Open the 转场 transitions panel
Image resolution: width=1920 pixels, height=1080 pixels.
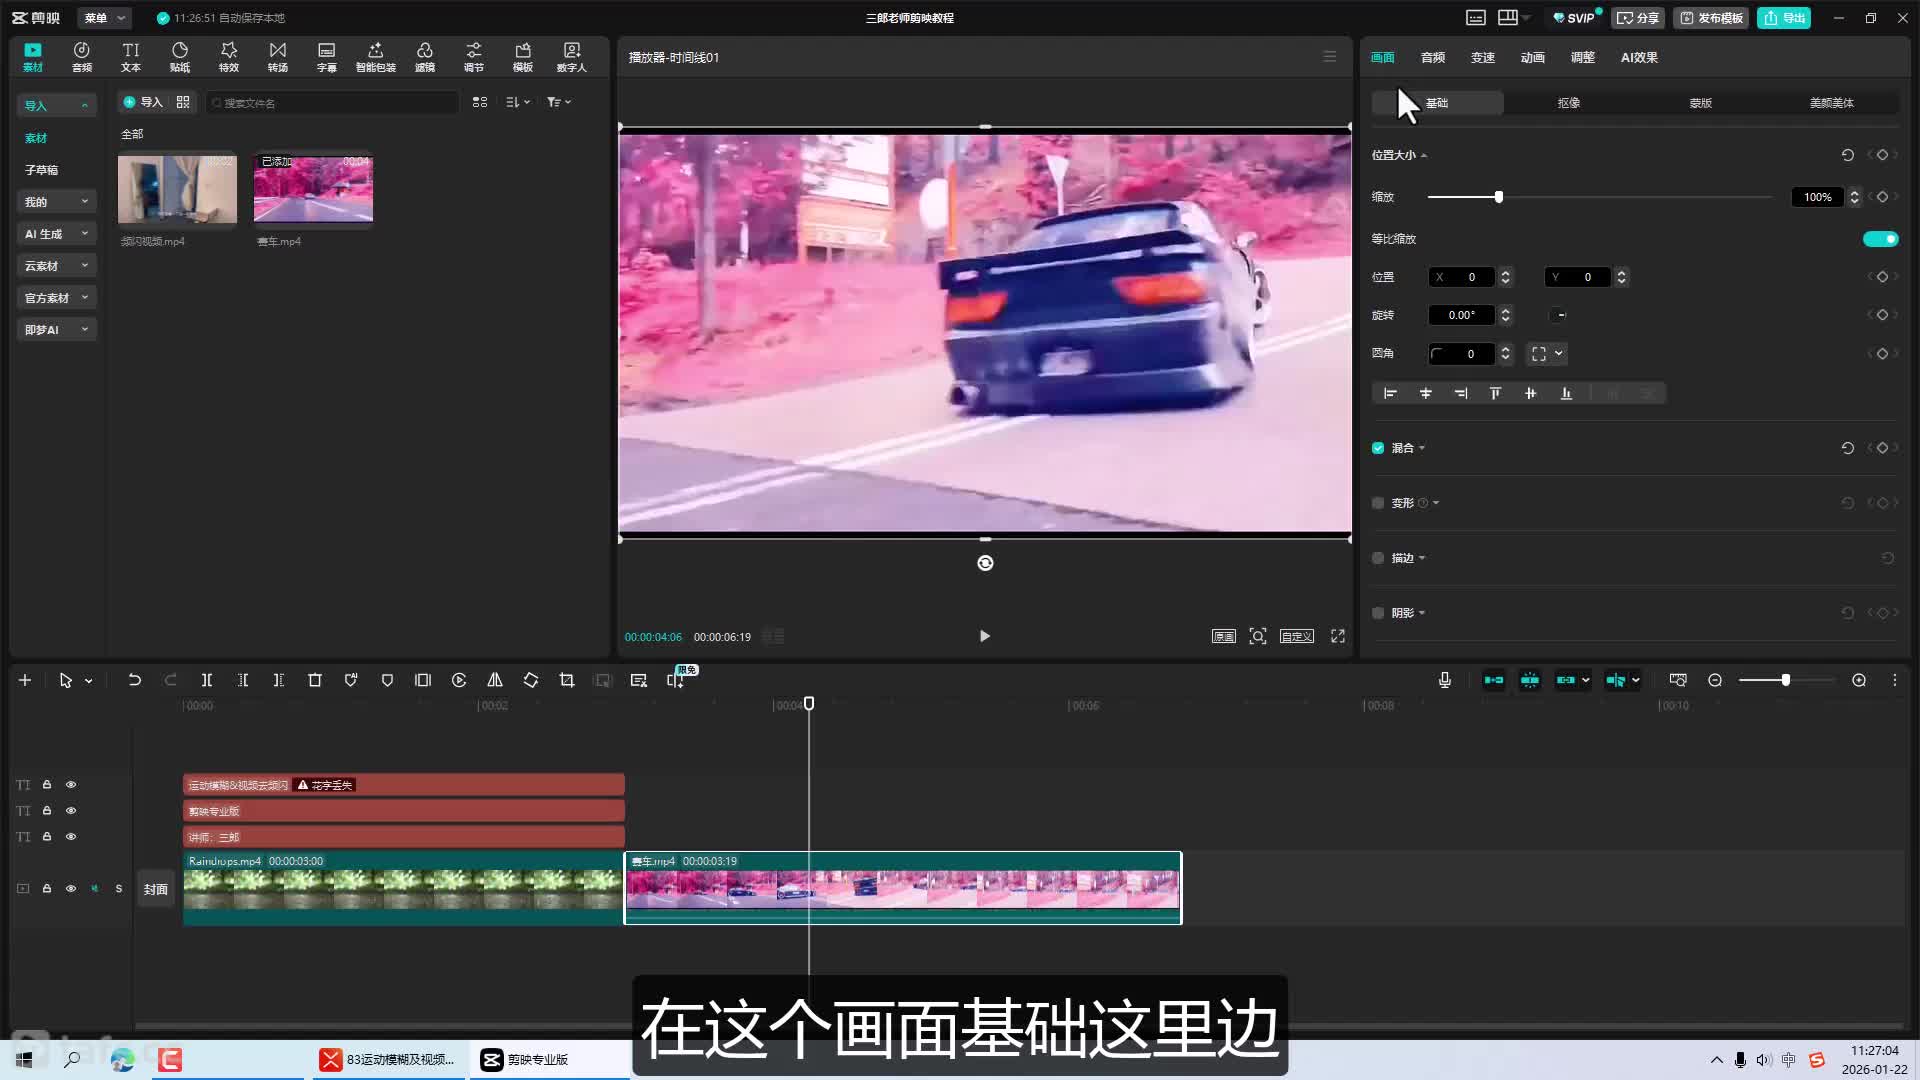click(x=277, y=57)
